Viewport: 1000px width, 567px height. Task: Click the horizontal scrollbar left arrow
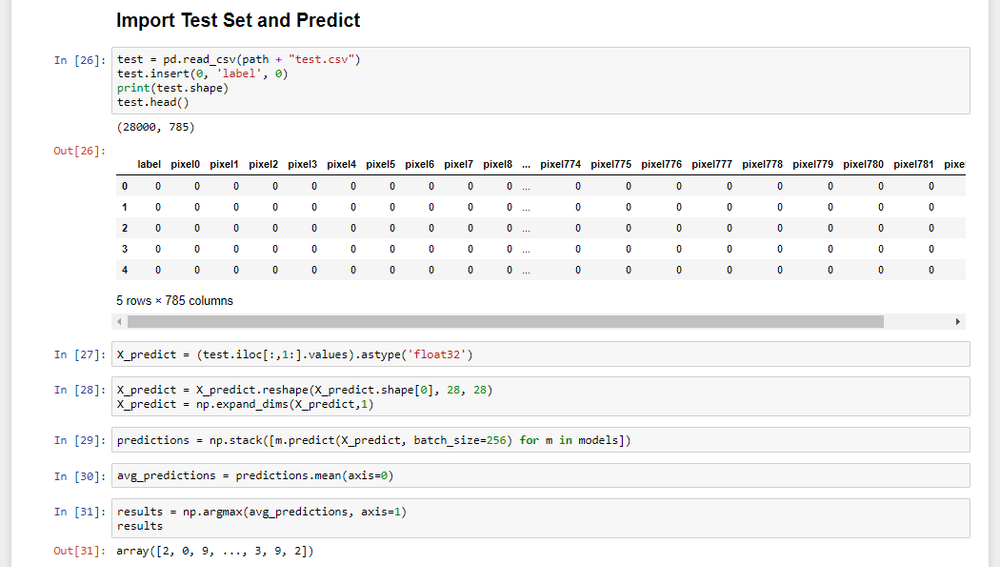pos(121,322)
